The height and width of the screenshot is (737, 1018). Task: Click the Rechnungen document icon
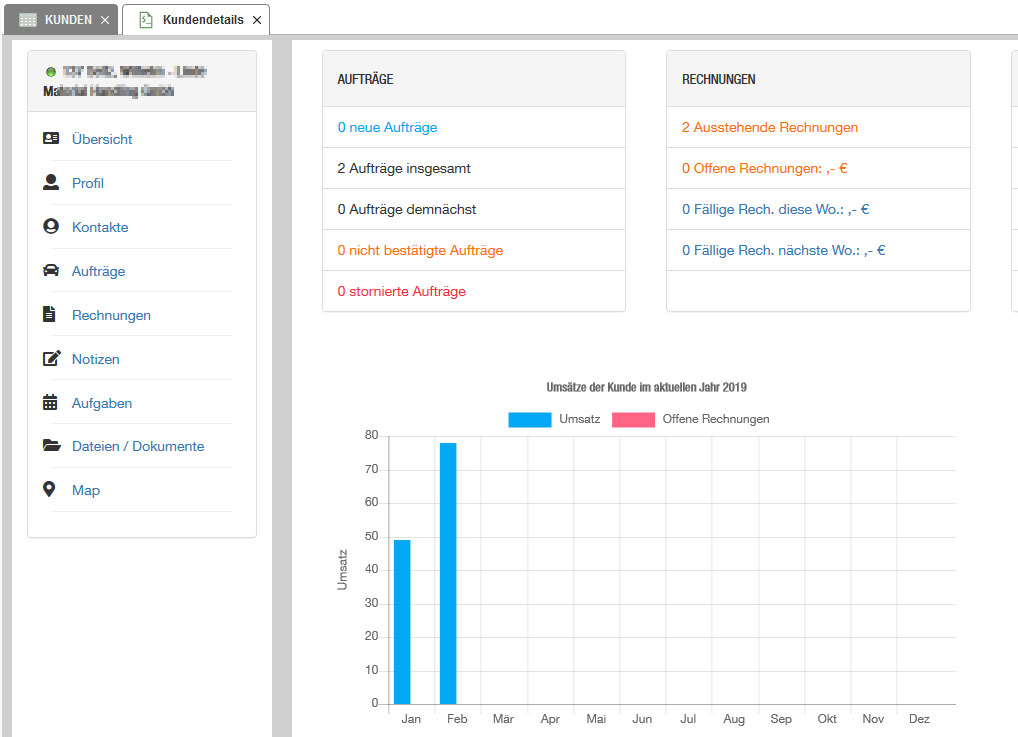(50, 315)
